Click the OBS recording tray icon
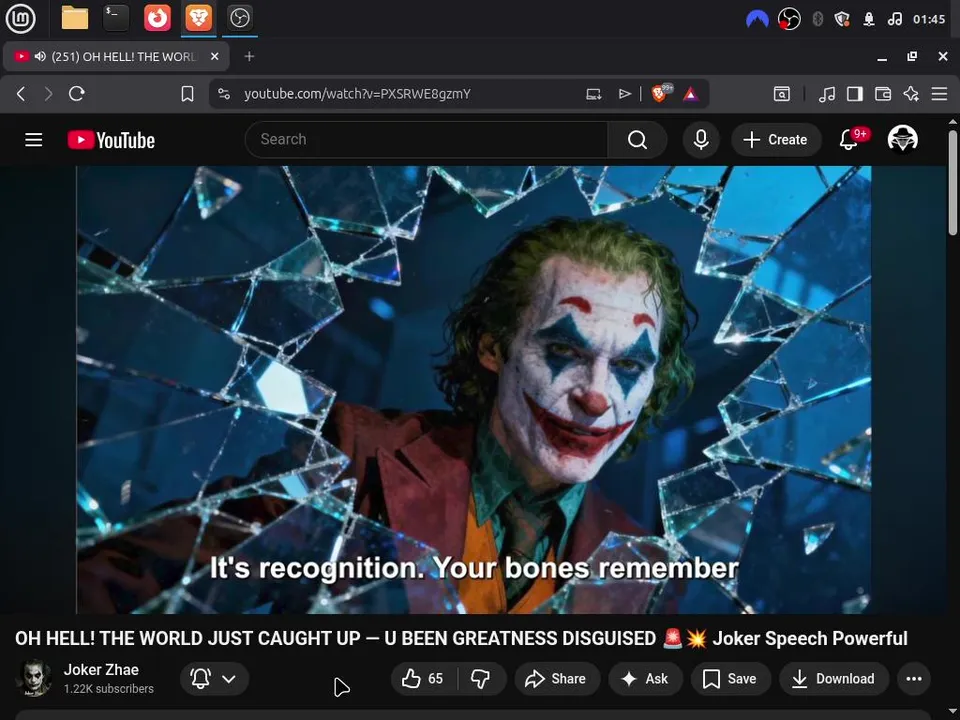 click(x=789, y=19)
